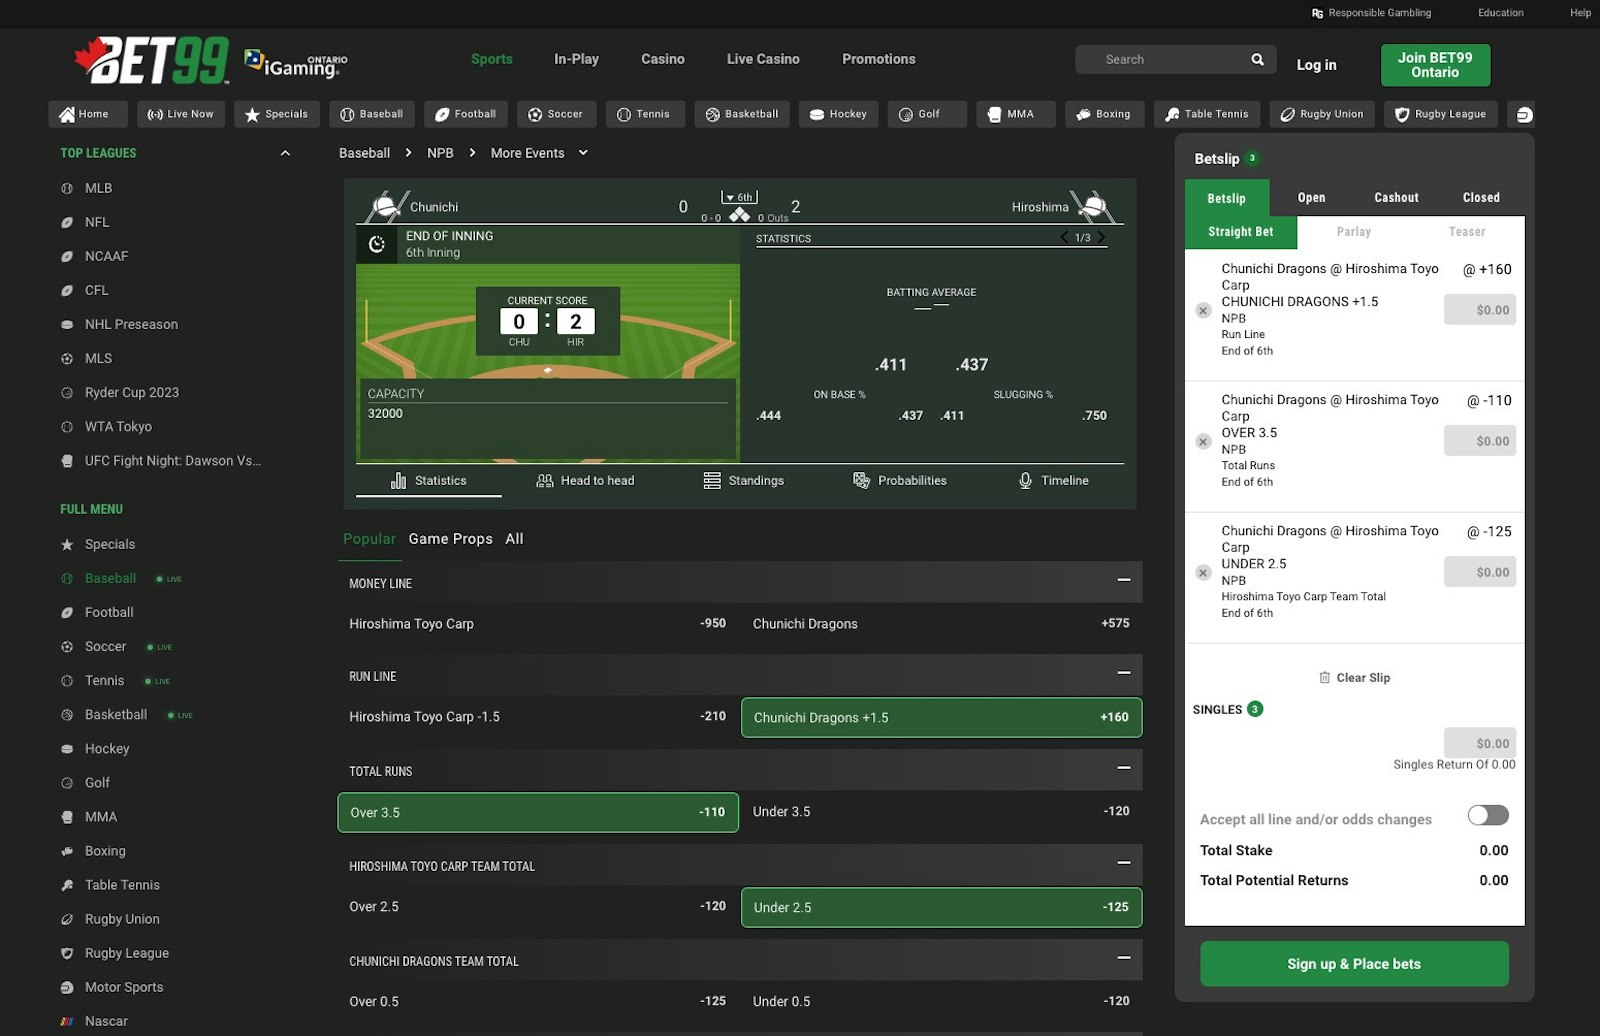Select Under 3.5 at -120 odds
The width and height of the screenshot is (1600, 1036).
click(x=940, y=812)
